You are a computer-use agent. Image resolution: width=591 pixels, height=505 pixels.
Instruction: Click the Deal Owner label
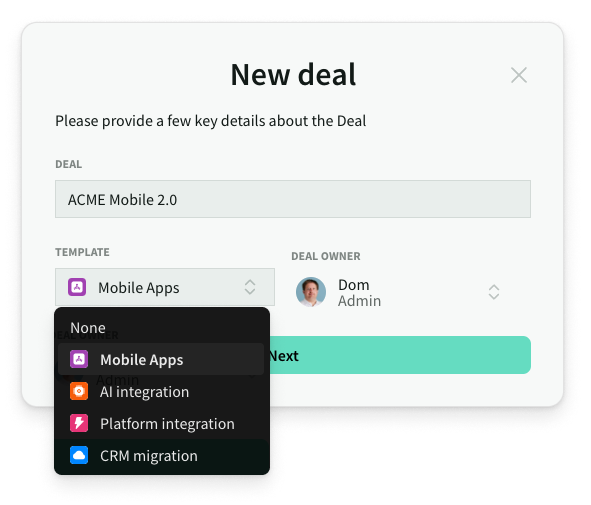[x=326, y=256]
